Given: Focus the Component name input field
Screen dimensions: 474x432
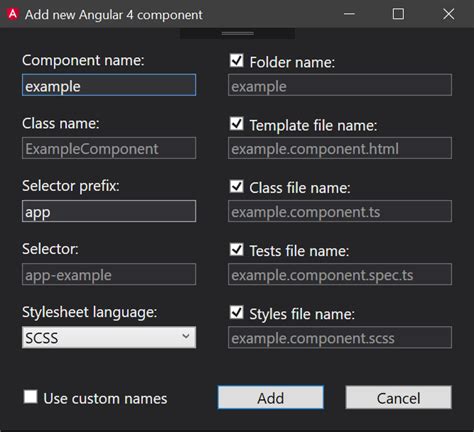Looking at the screenshot, I should pyautogui.click(x=109, y=85).
